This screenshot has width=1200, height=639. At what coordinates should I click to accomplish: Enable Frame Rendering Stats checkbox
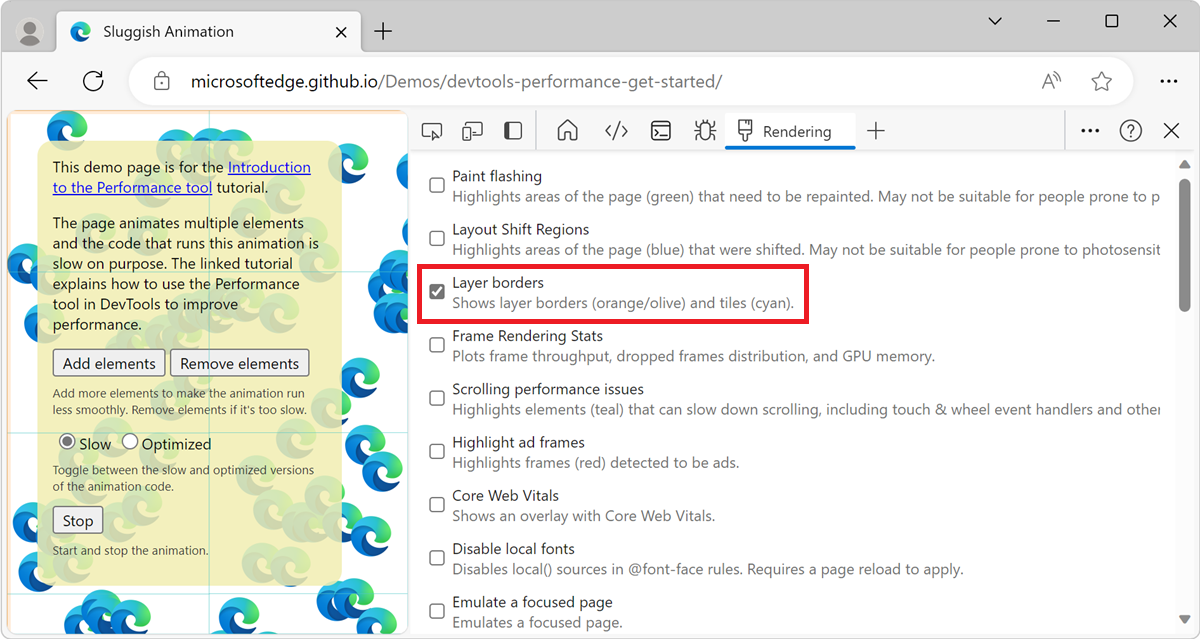[x=437, y=345]
